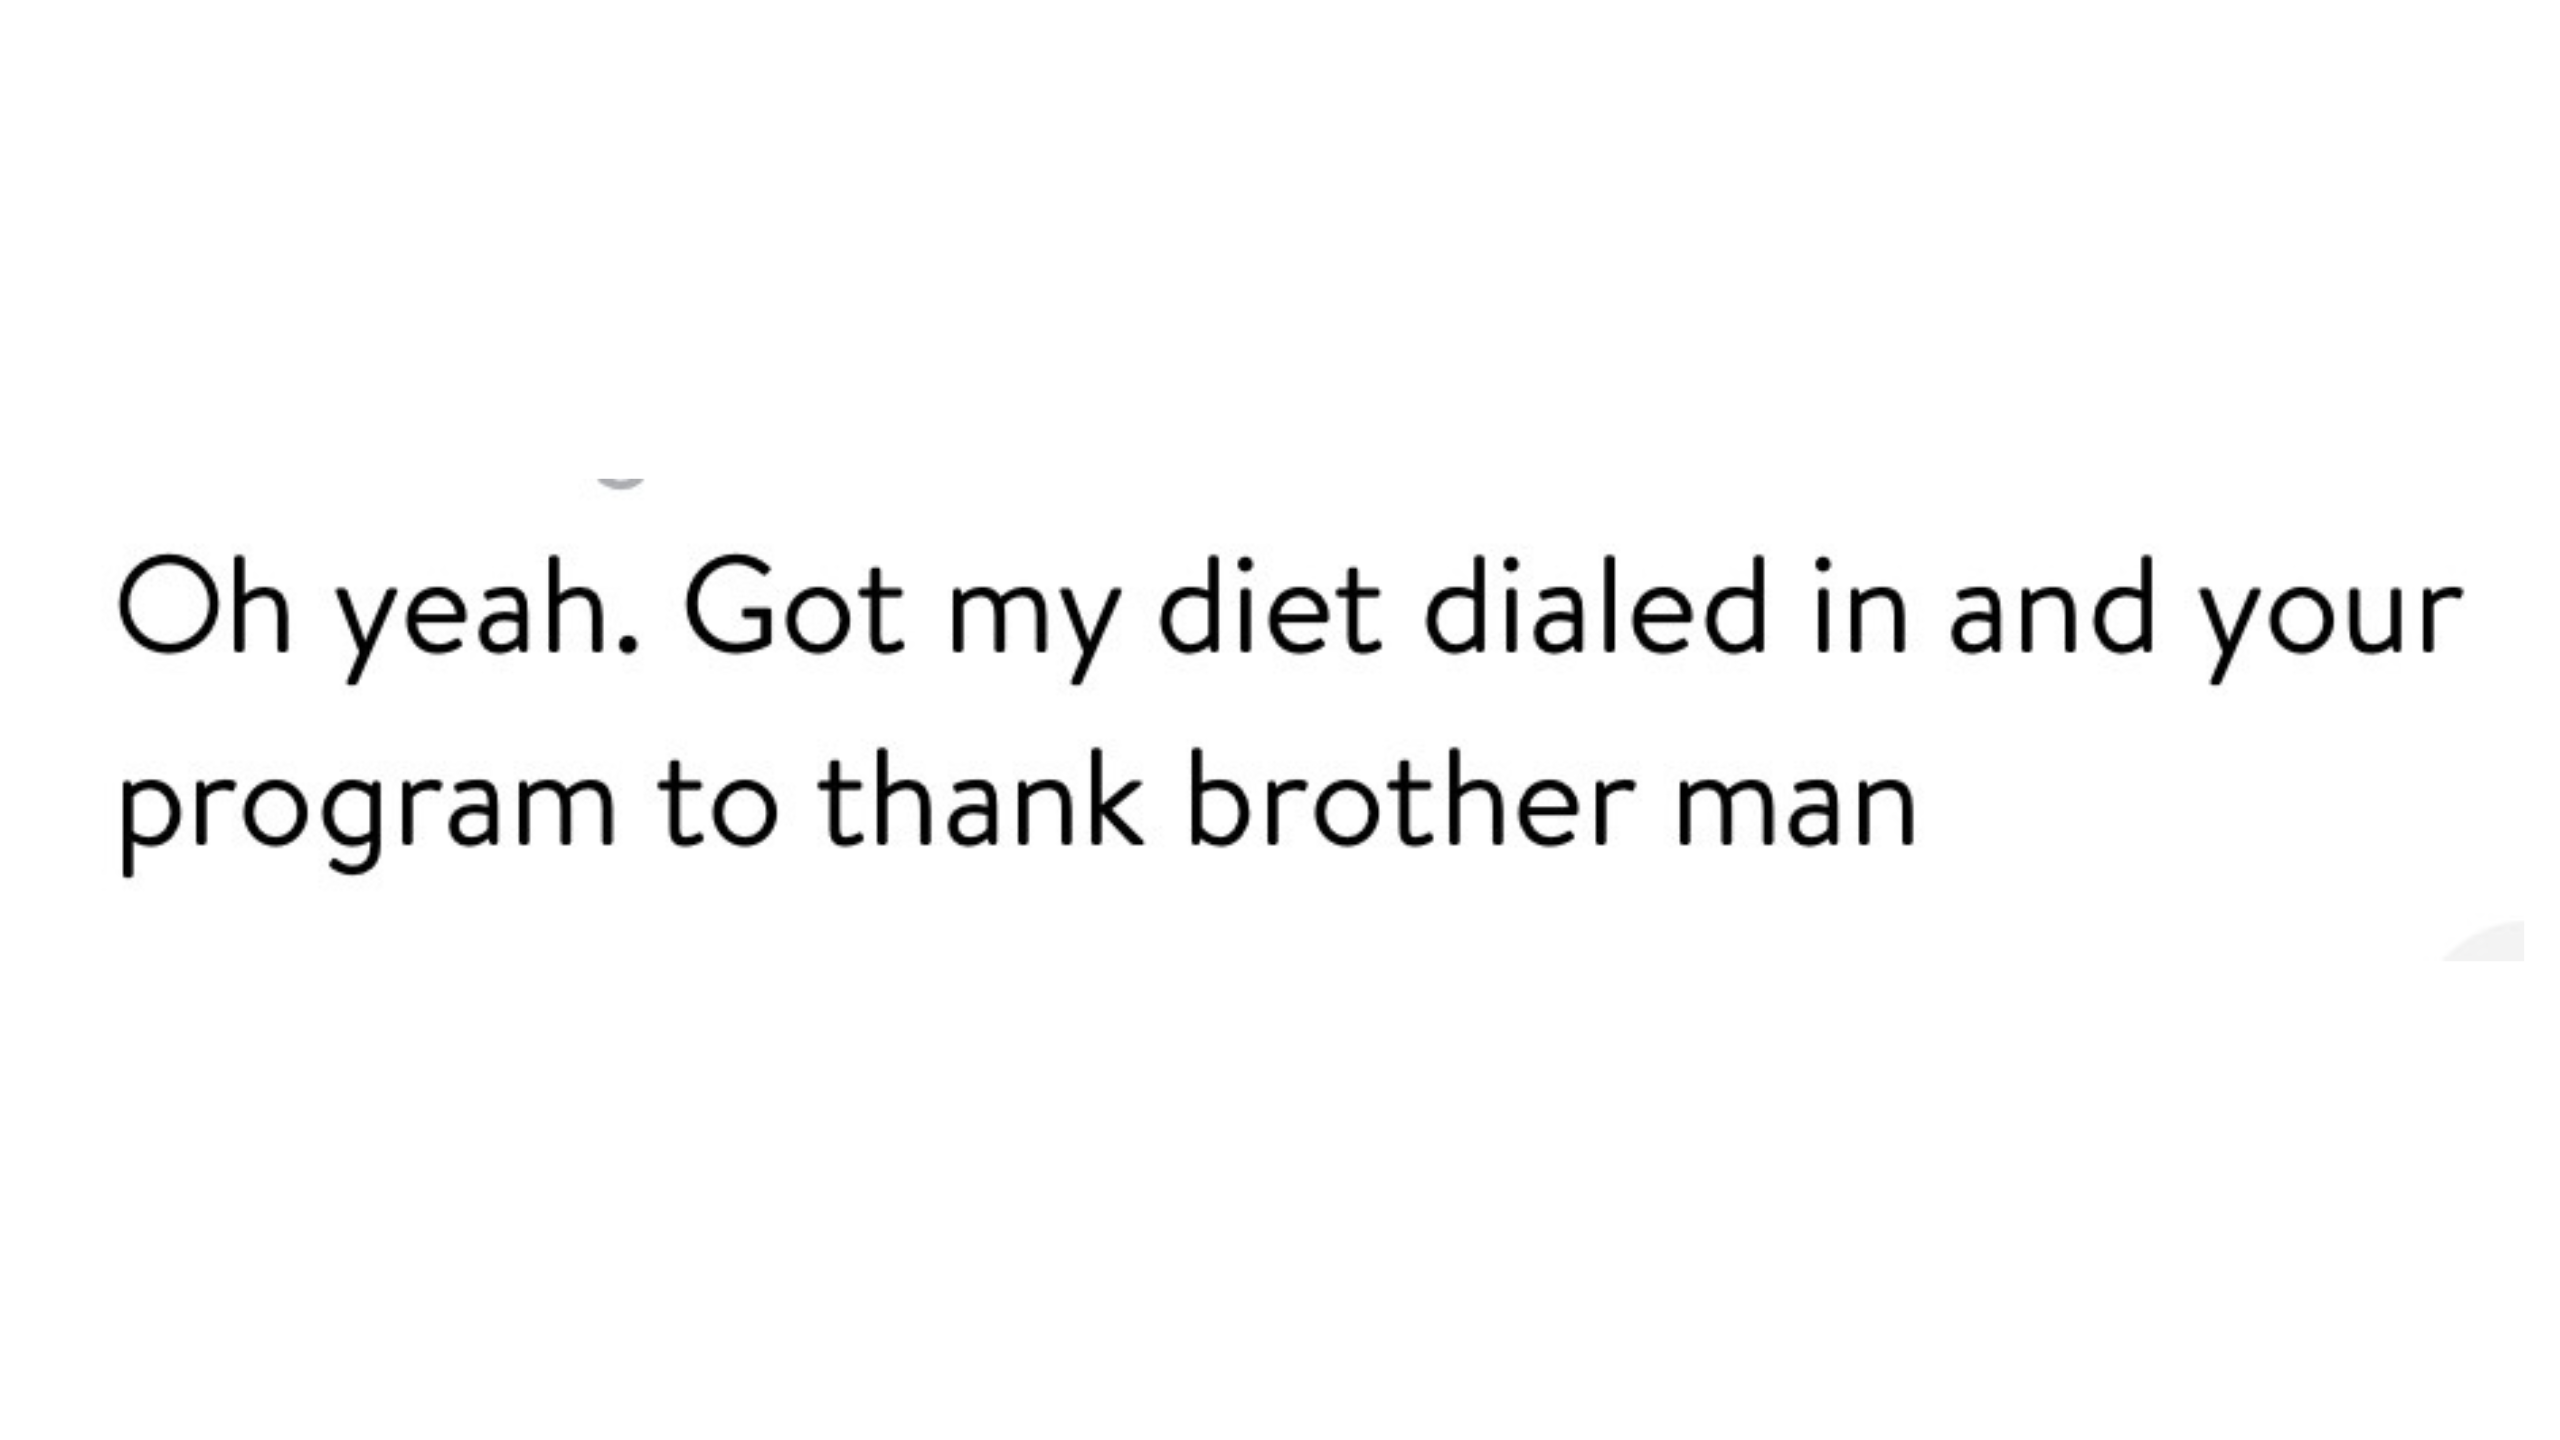Click the word "program"

[x=368, y=812]
